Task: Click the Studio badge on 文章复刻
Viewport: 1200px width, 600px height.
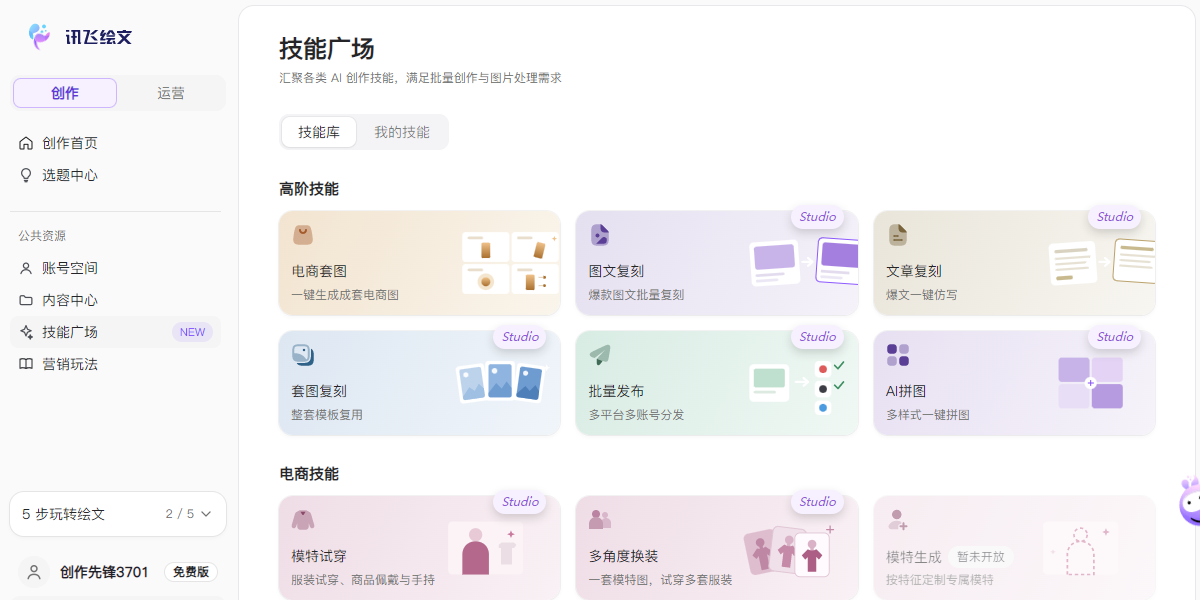Action: click(x=1115, y=217)
